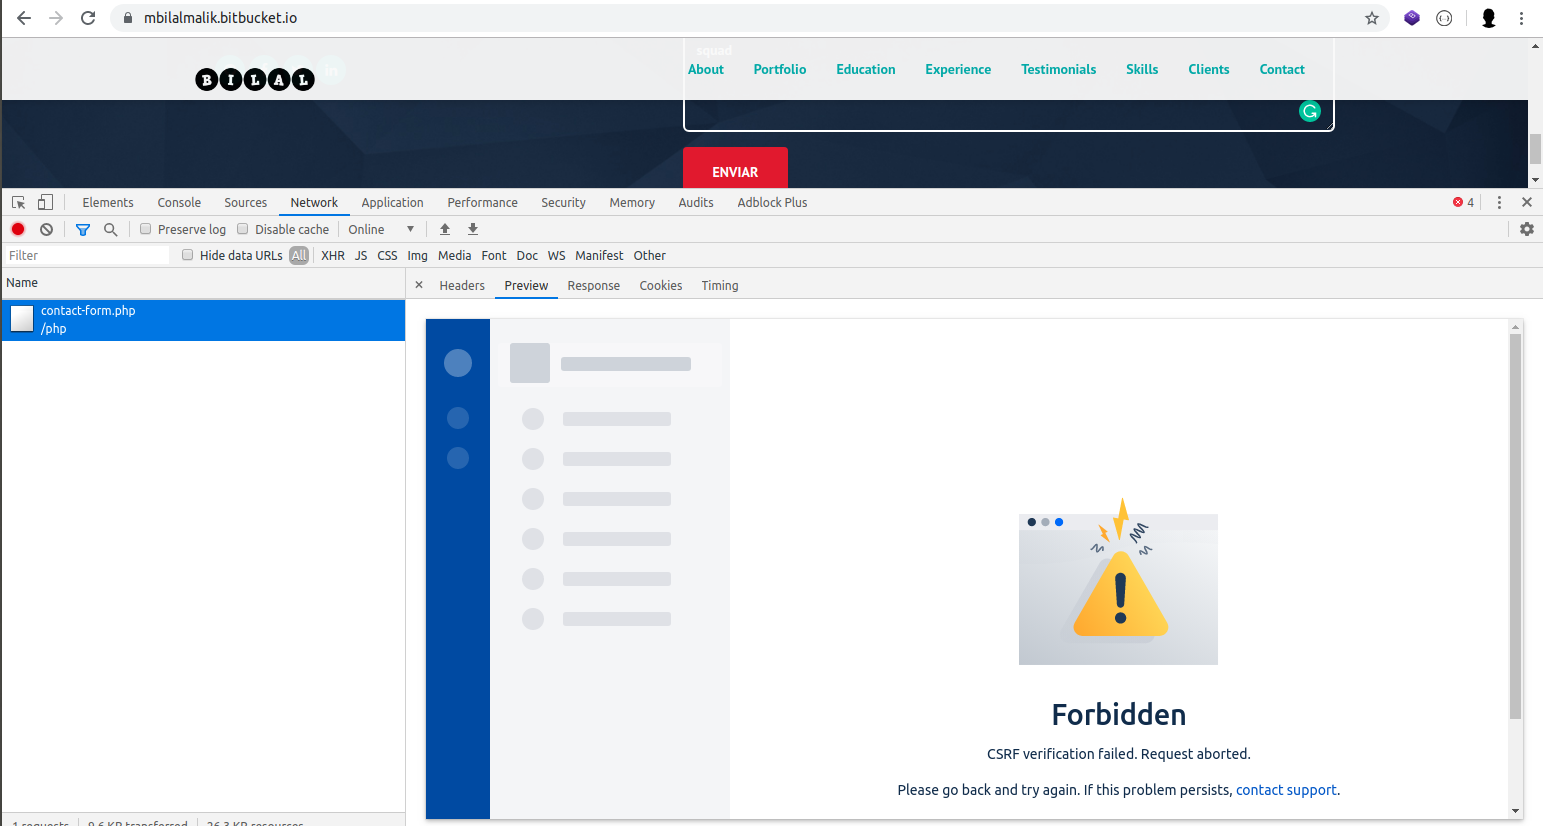This screenshot has height=826, width=1543.
Task: Open the network search magnifier
Action: point(111,229)
